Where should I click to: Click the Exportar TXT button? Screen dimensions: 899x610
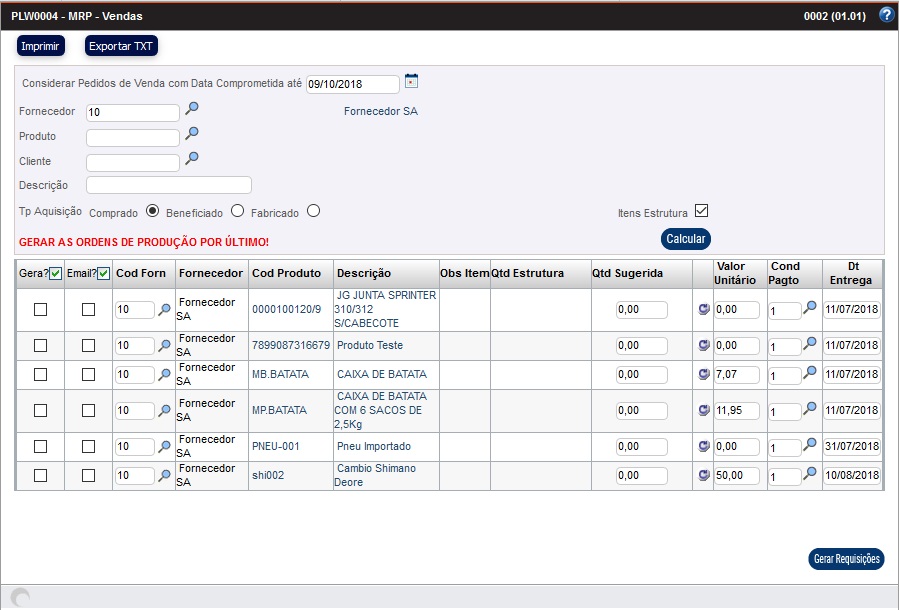pyautogui.click(x=121, y=46)
